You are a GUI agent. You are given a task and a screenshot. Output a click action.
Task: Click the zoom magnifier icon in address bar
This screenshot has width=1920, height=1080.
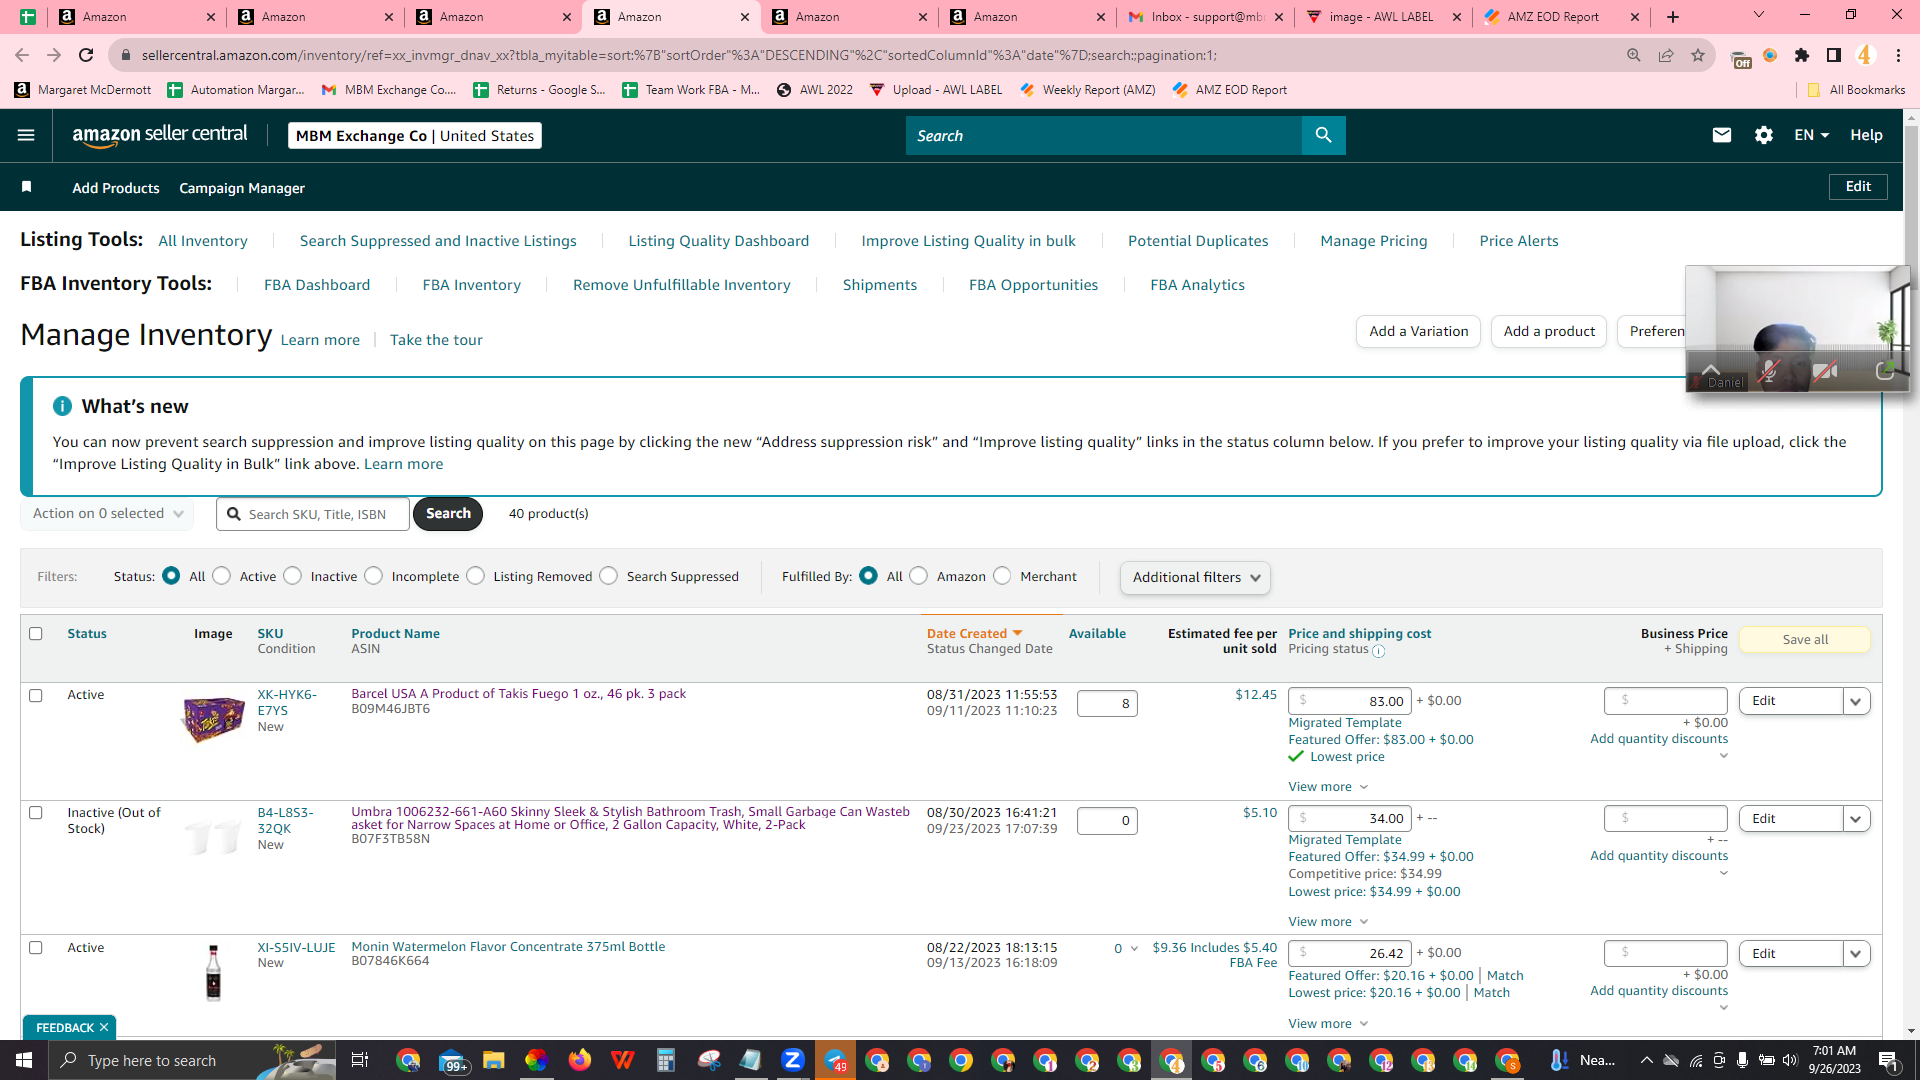(x=1634, y=55)
